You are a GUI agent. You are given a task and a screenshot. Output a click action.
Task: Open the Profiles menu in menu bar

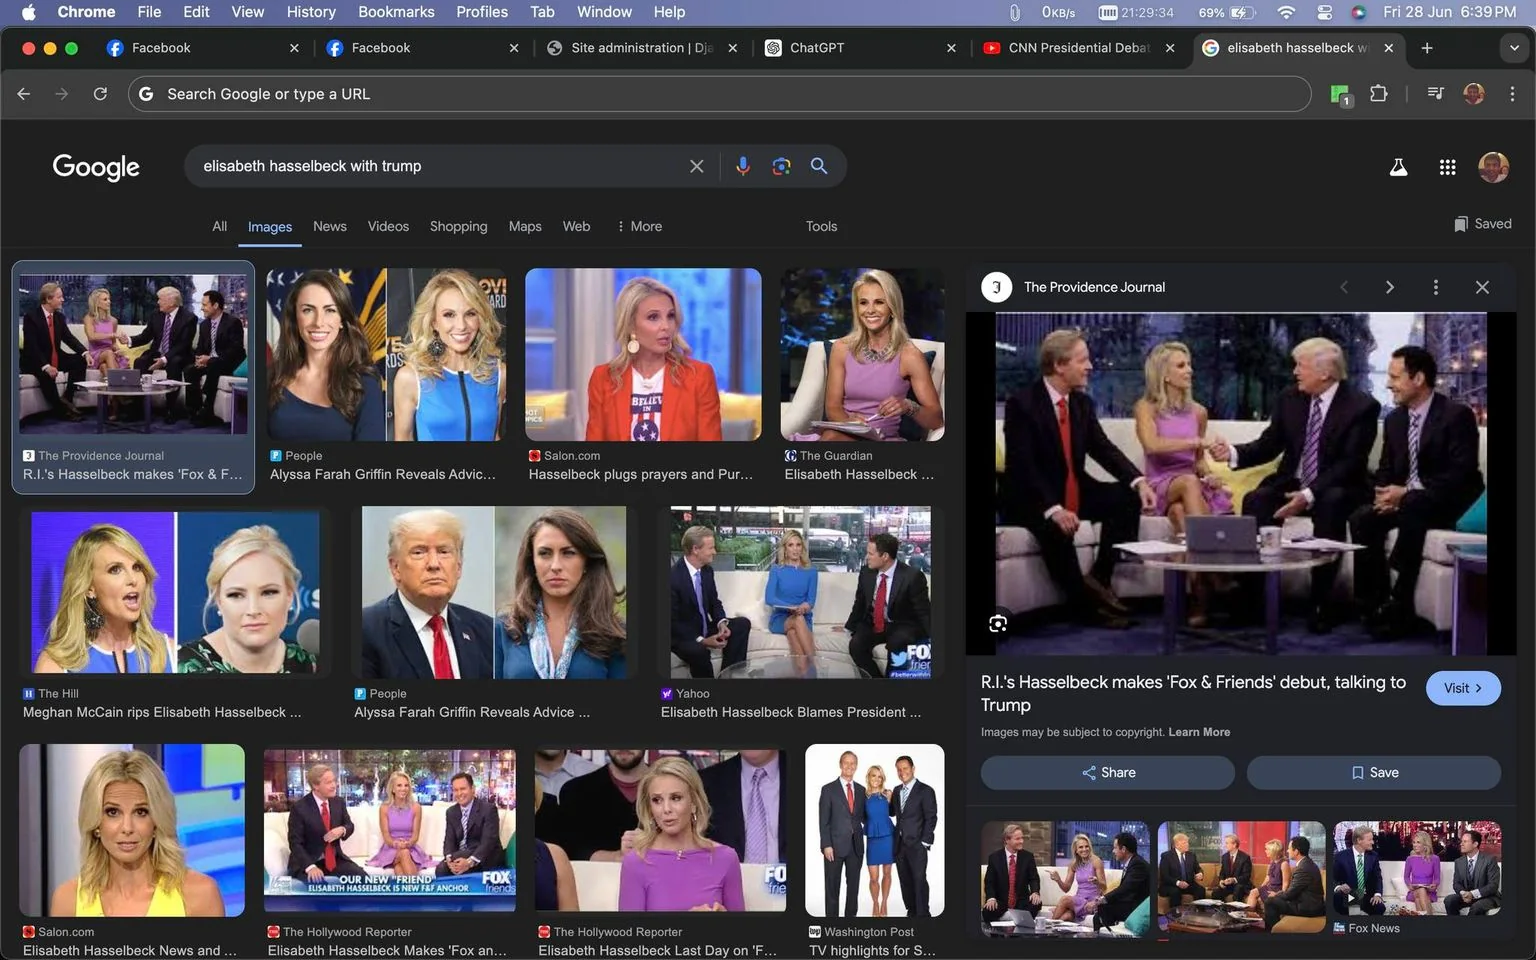coord(482,12)
